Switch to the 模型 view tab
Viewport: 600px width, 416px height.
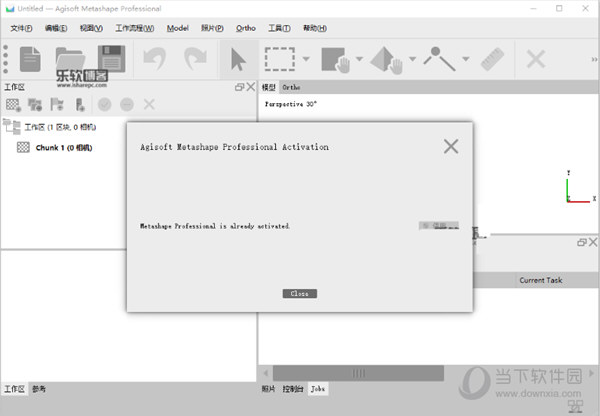(x=269, y=87)
